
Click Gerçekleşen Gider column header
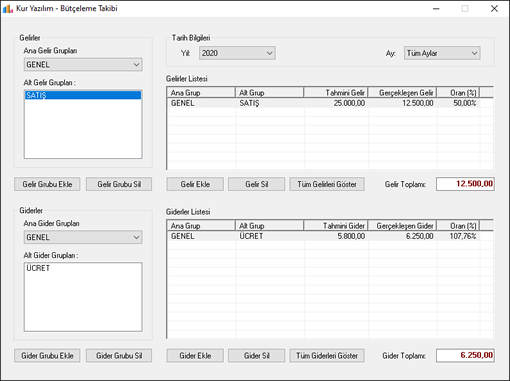pos(402,226)
